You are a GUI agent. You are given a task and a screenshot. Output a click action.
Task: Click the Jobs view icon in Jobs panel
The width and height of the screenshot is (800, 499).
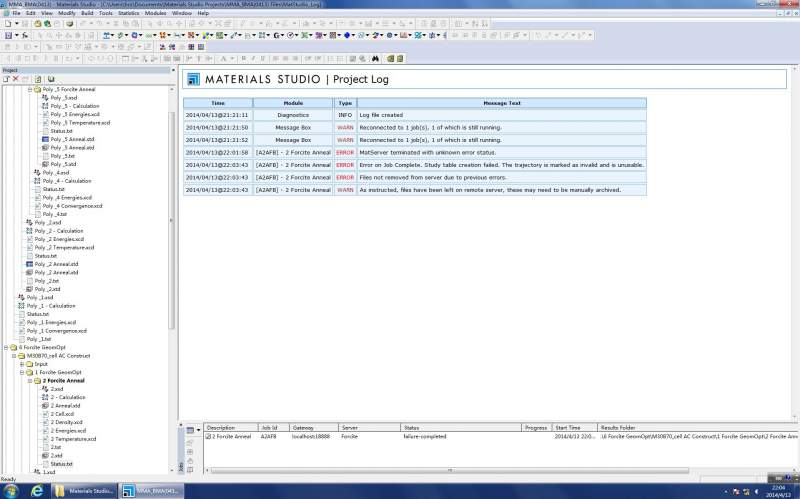tap(190, 430)
